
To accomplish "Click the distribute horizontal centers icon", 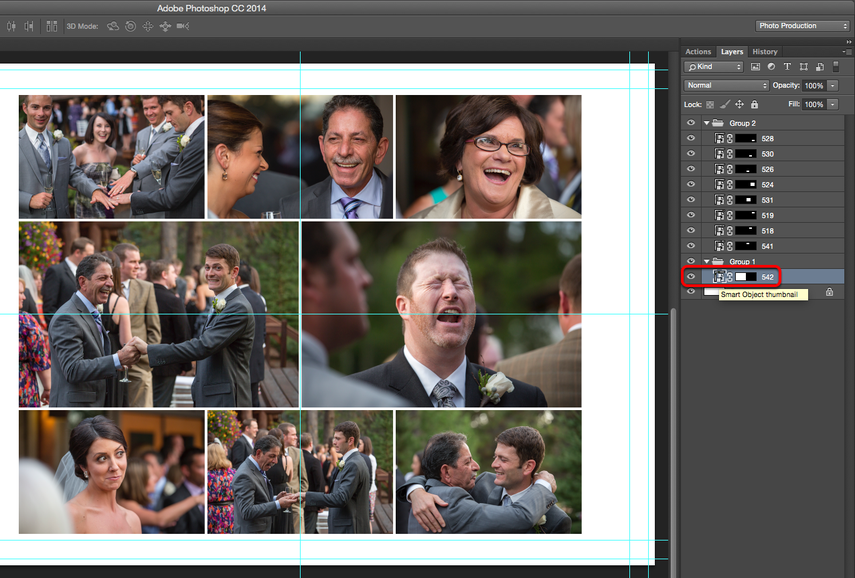I will [11, 26].
